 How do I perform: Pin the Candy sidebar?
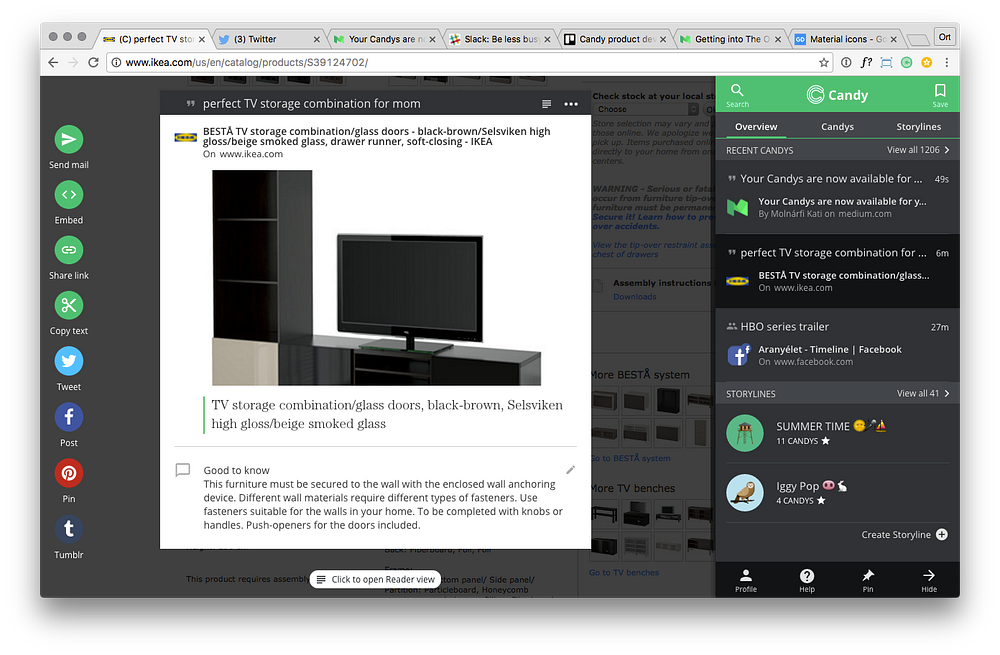868,580
